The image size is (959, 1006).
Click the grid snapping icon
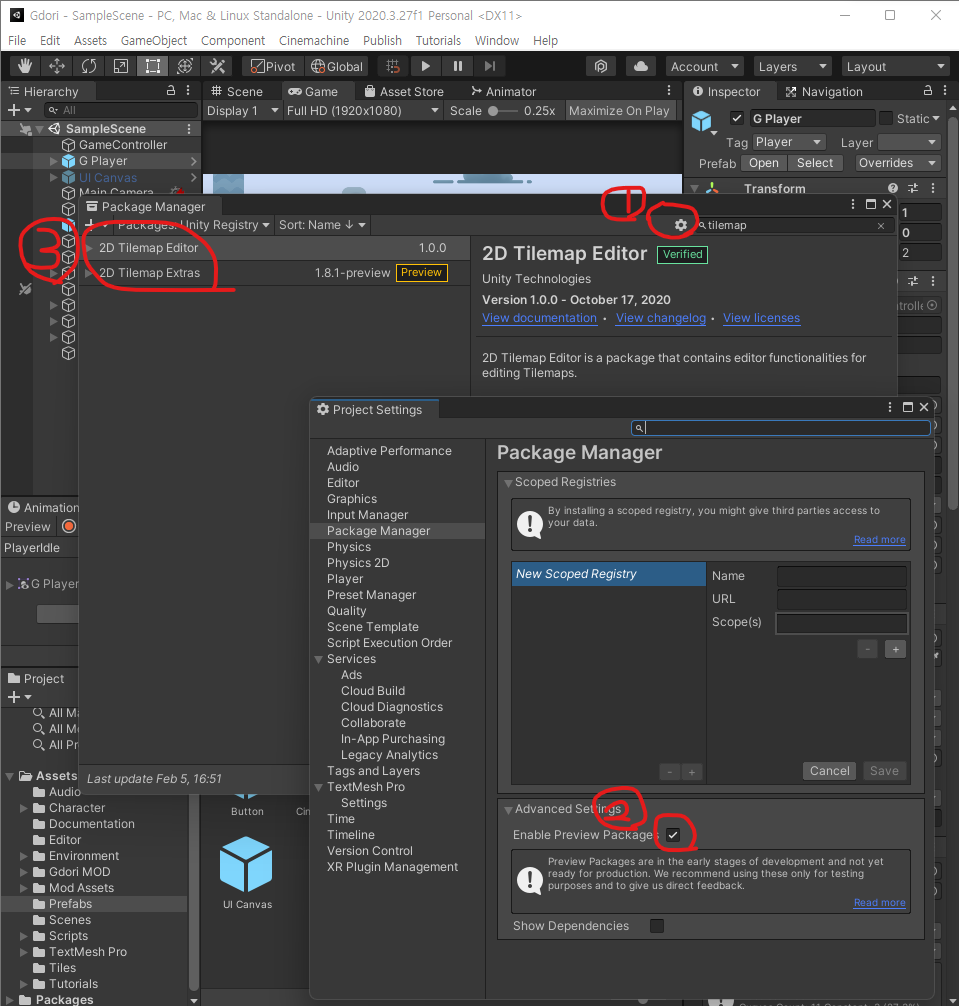click(x=393, y=66)
